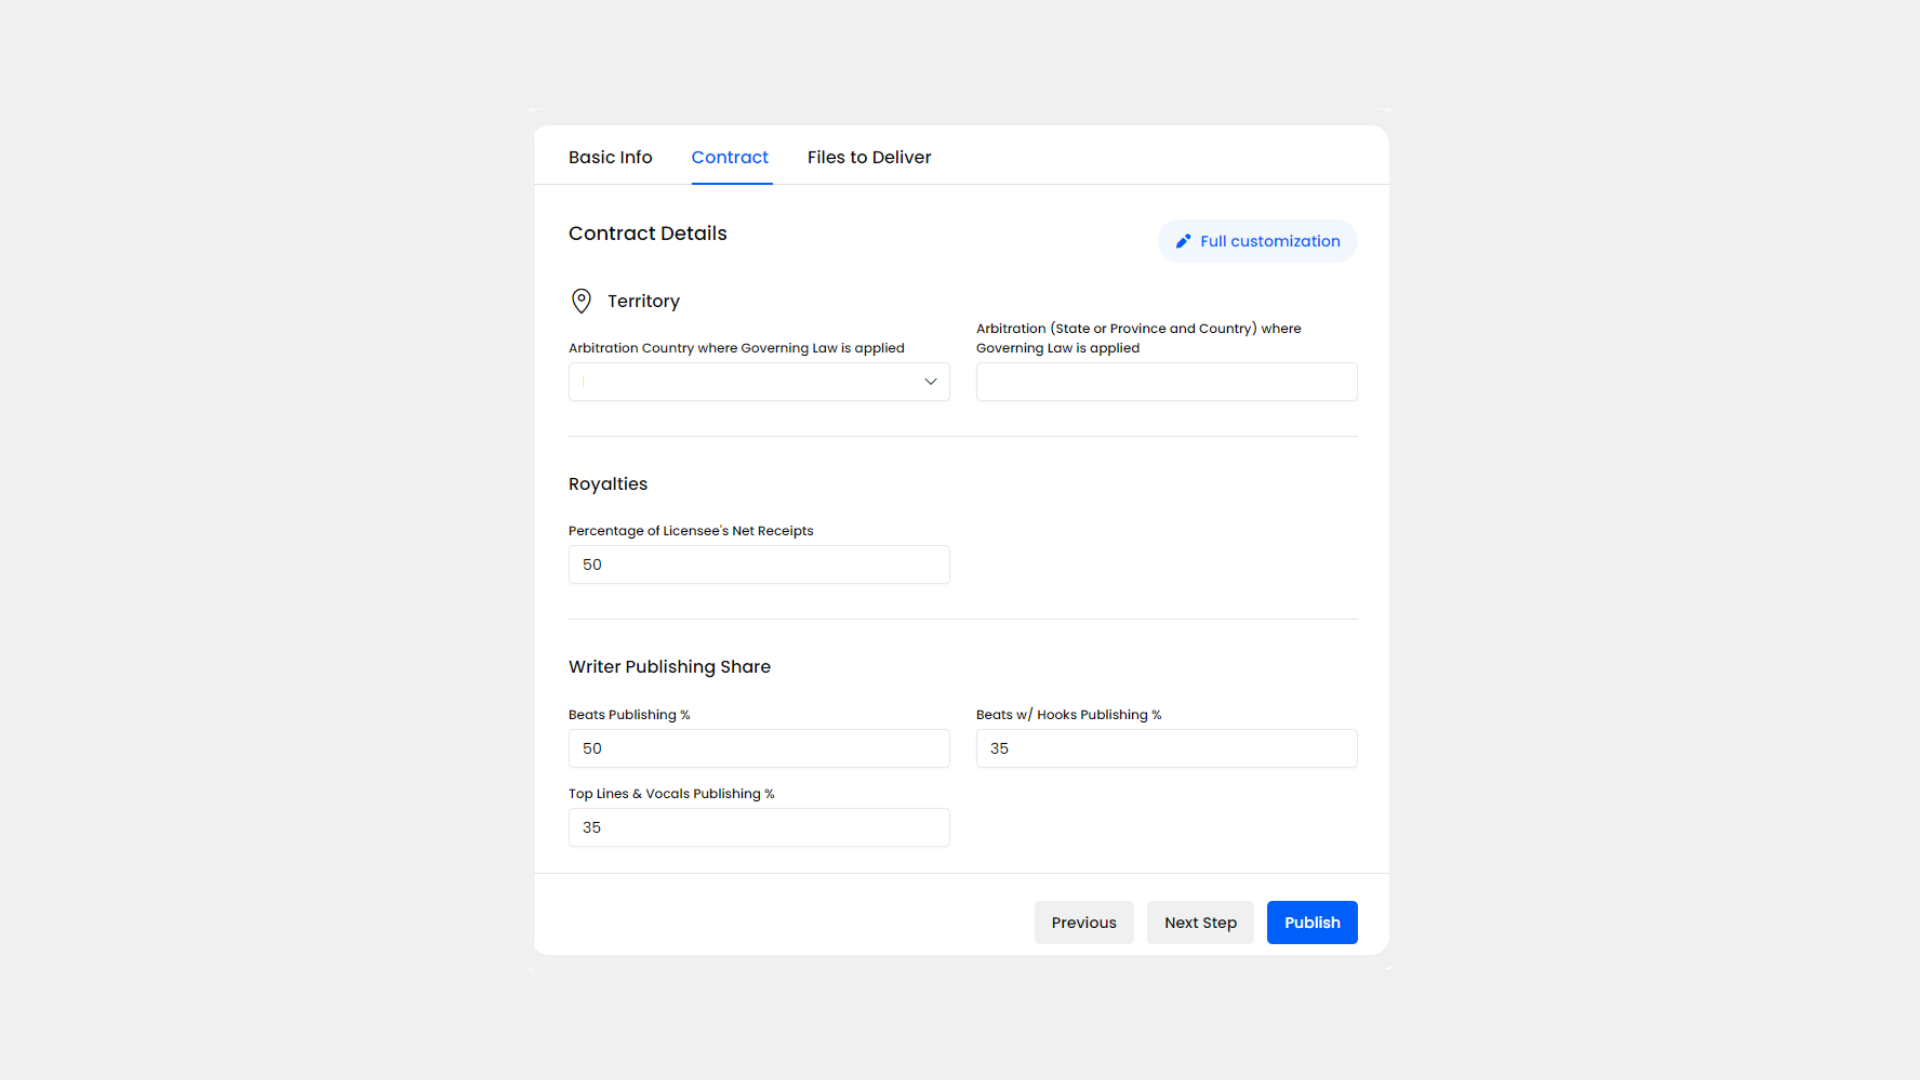Image resolution: width=1920 pixels, height=1080 pixels.
Task: Click the pencil icon beside Full customization
Action: point(1183,241)
